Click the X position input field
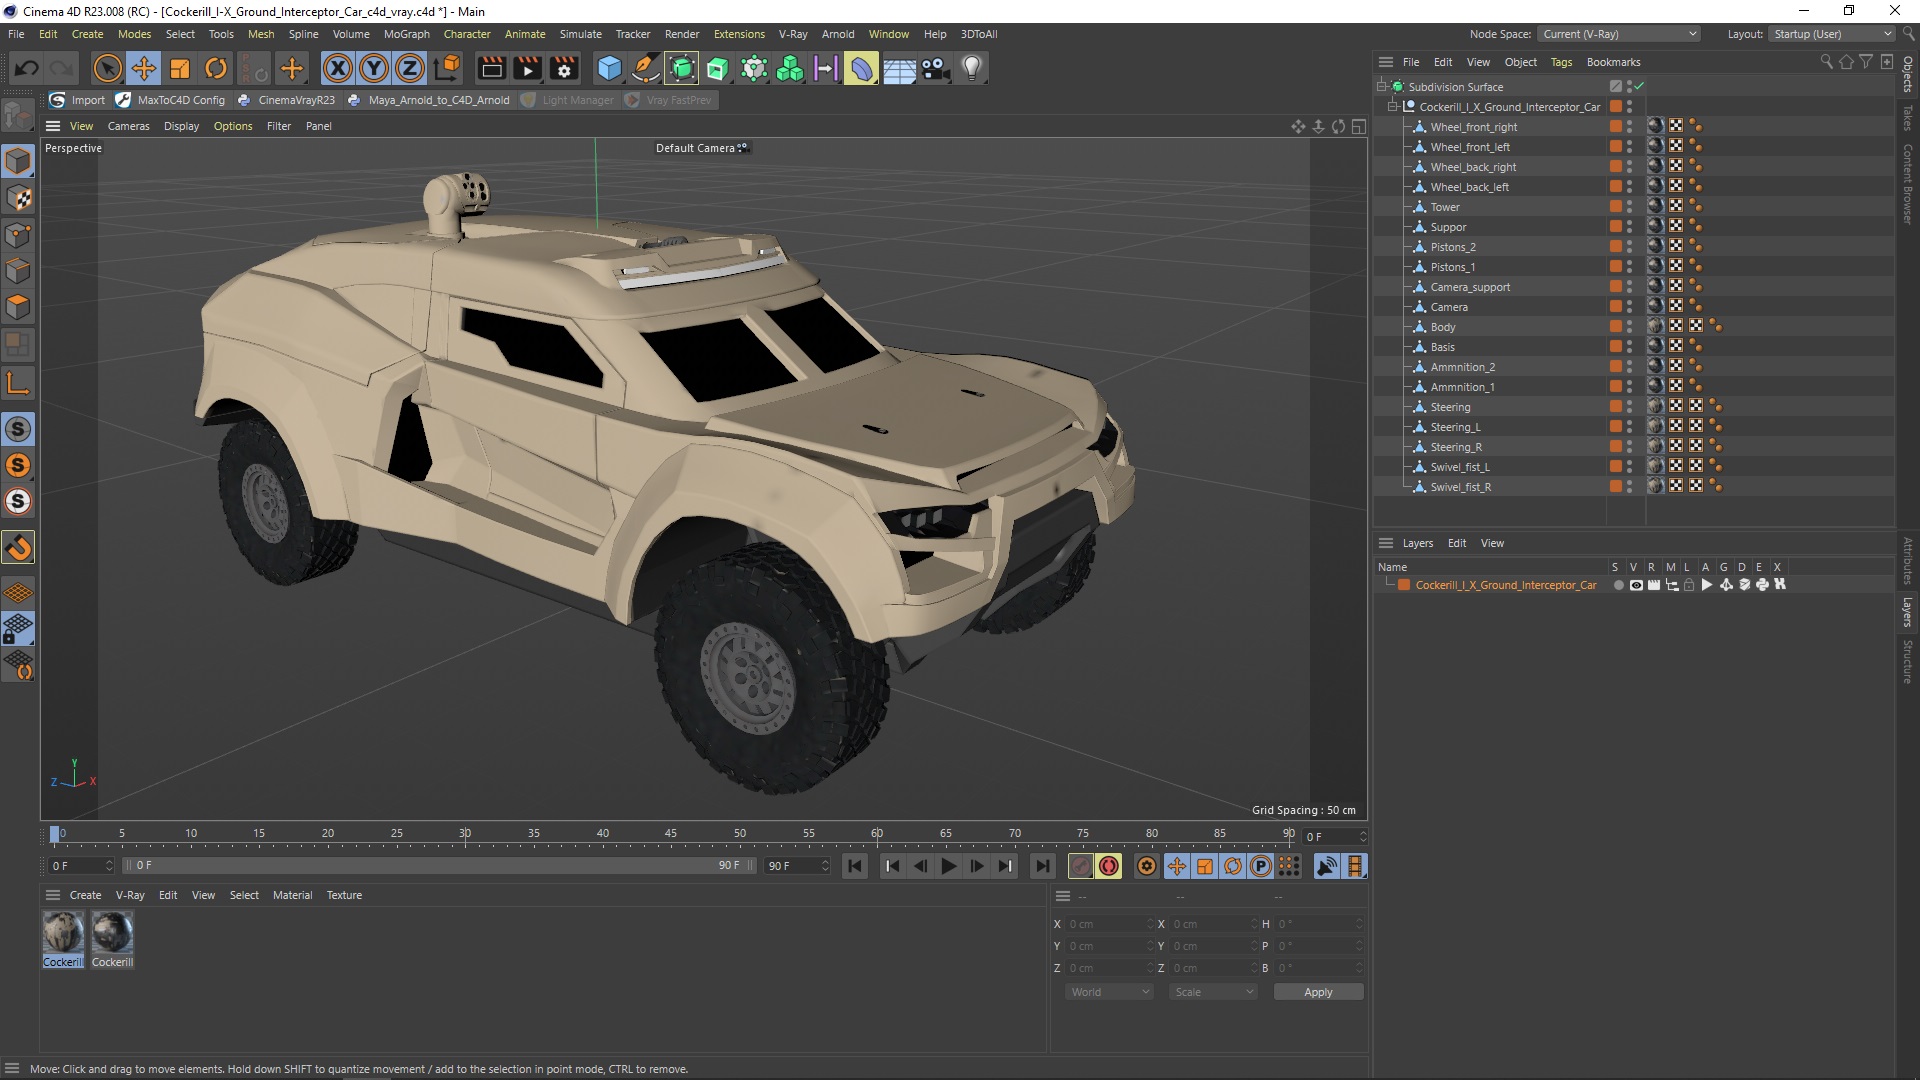The width and height of the screenshot is (1920, 1080). (1105, 923)
